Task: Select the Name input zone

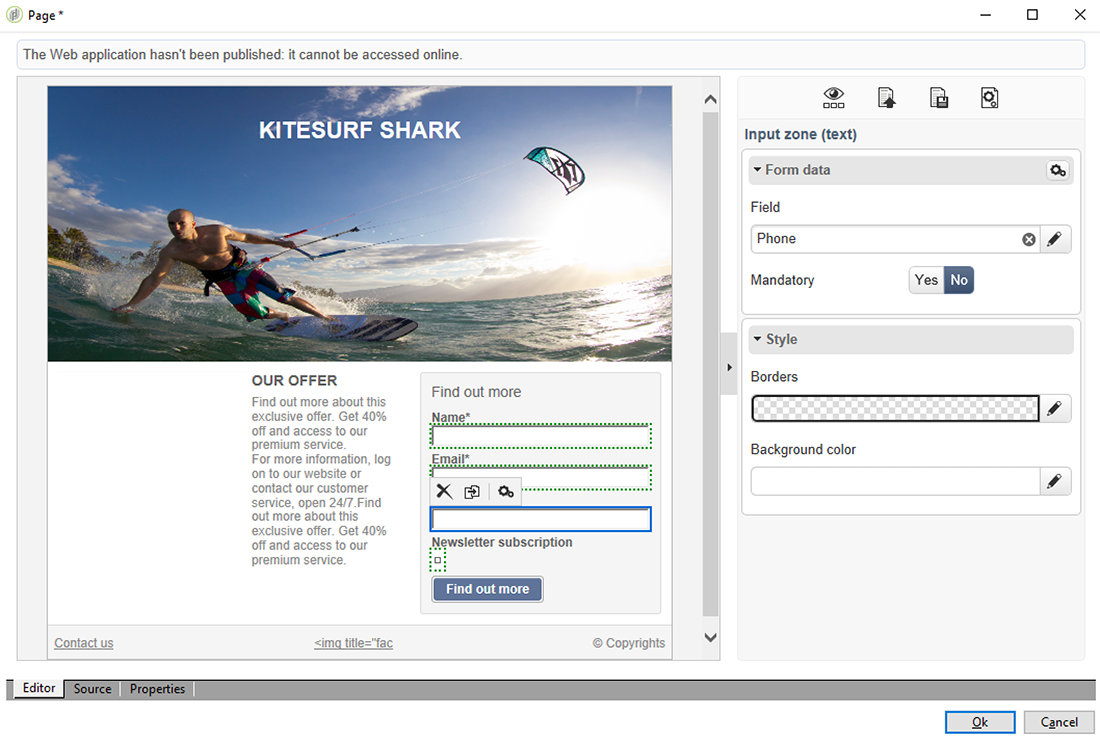Action: pyautogui.click(x=541, y=436)
